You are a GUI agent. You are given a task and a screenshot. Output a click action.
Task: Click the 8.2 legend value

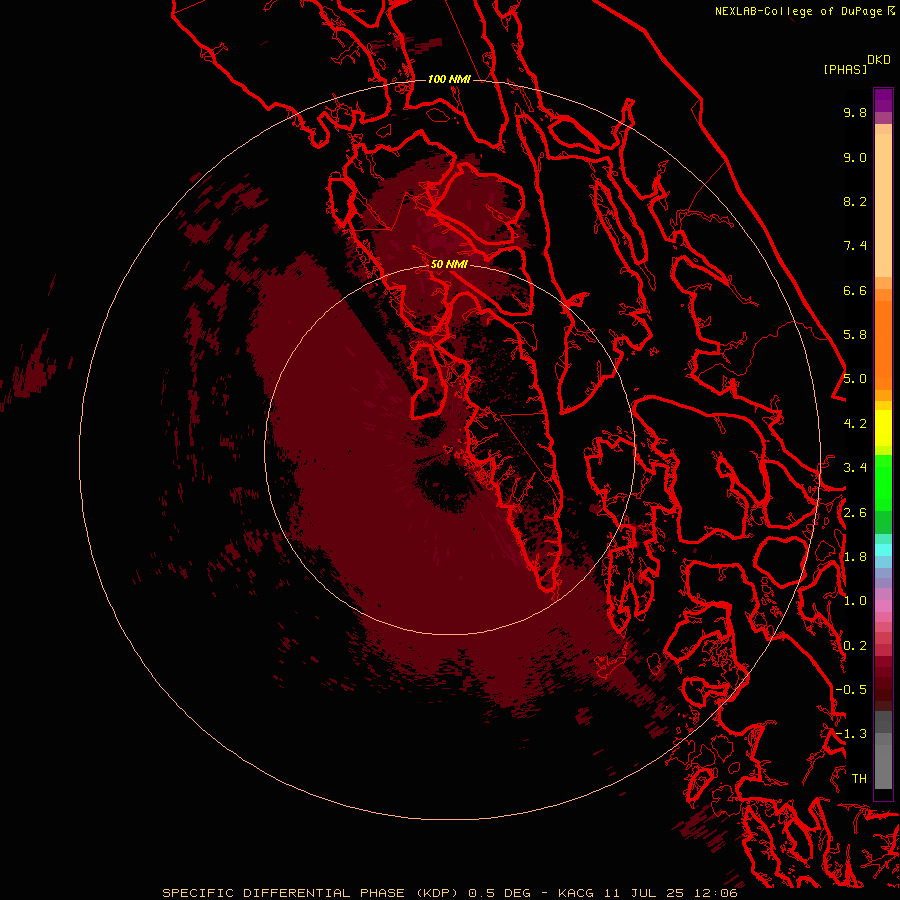[x=855, y=201]
